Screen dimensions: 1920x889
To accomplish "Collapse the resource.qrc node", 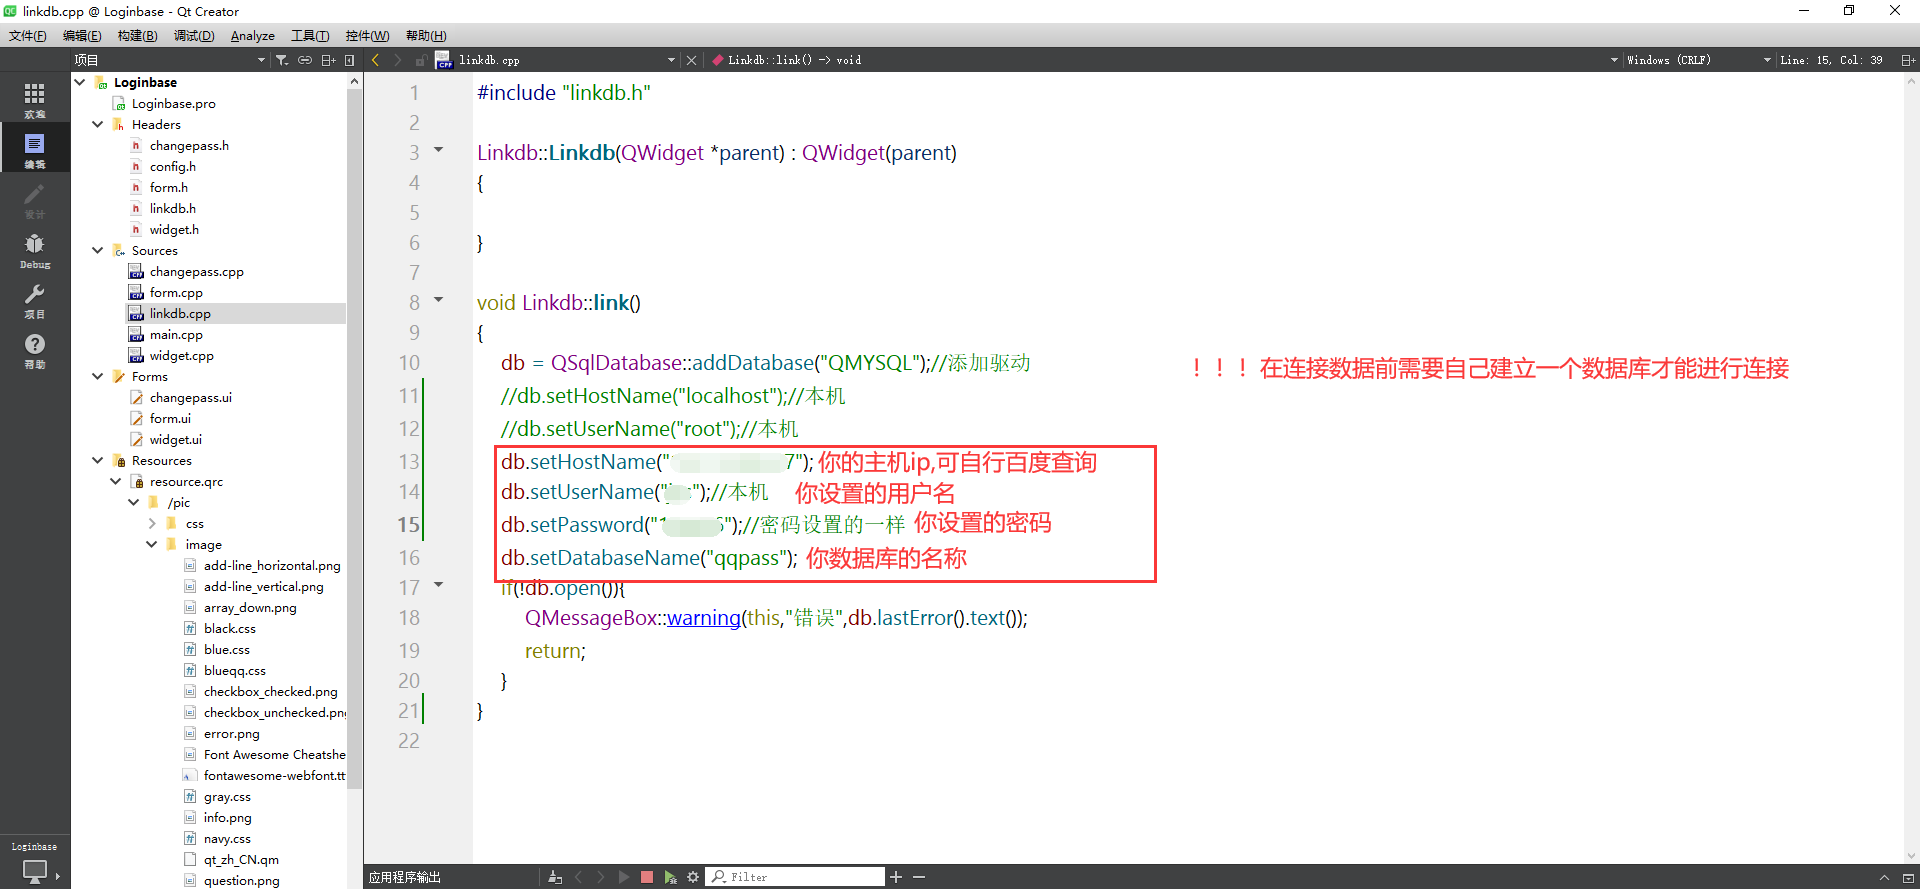I will [116, 481].
